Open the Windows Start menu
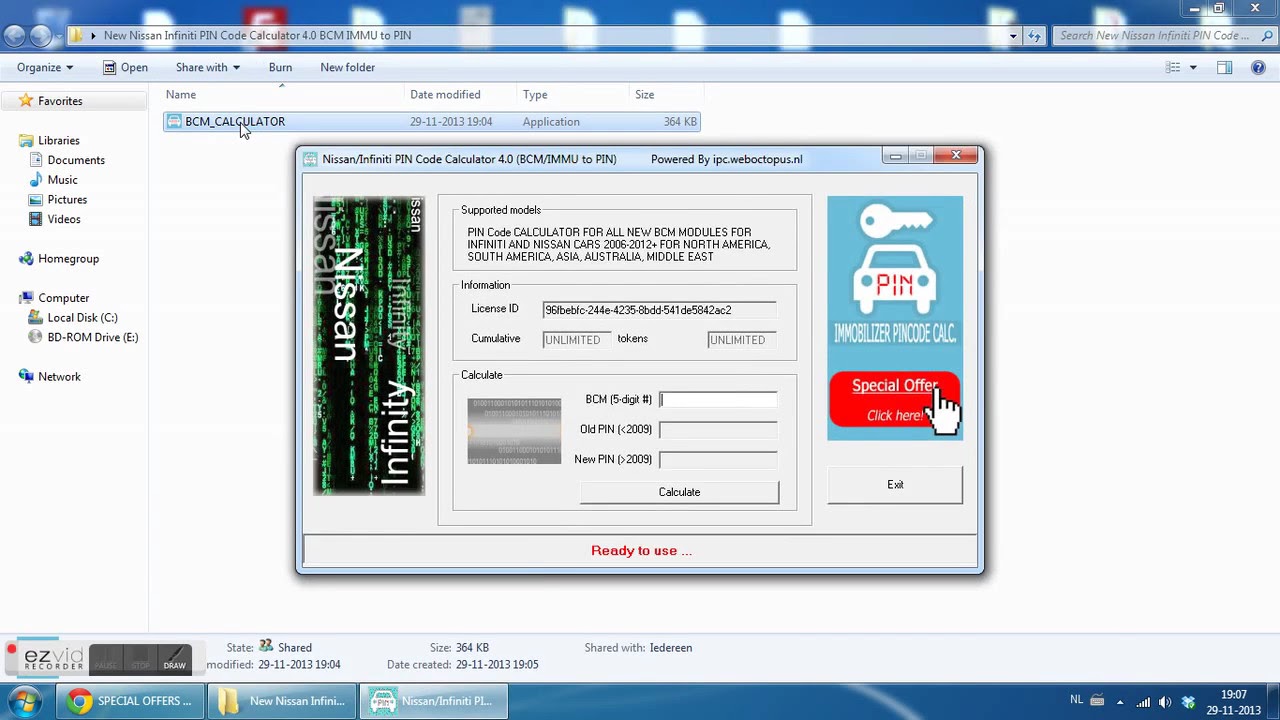 24,701
